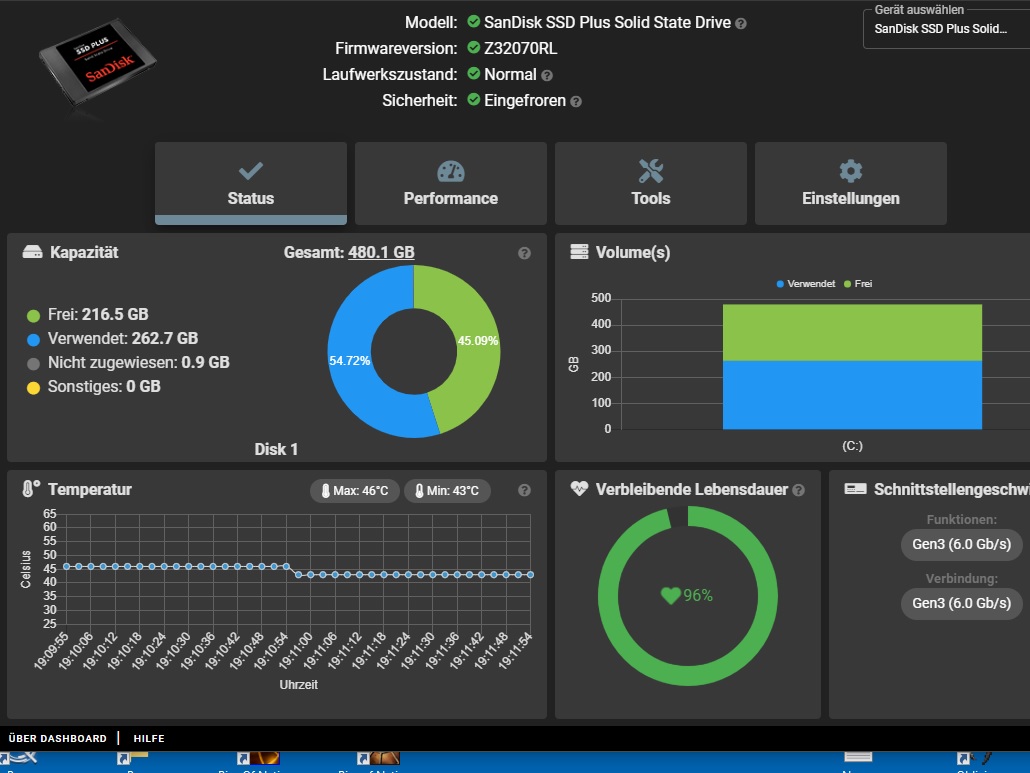Click help icon beside Verbleibende Lebensdauer
Screen dimensions: 1030x773
coord(798,490)
